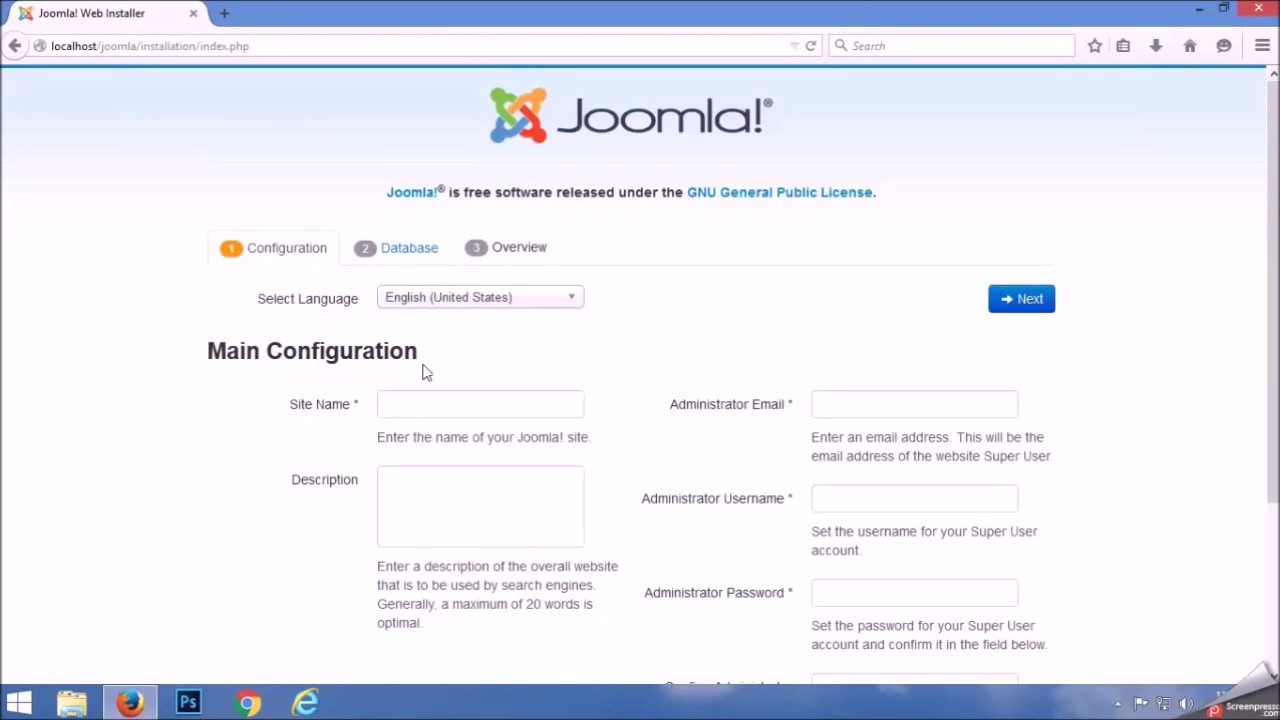Click the Main Configuration heading
The height and width of the screenshot is (720, 1280).
(x=312, y=351)
